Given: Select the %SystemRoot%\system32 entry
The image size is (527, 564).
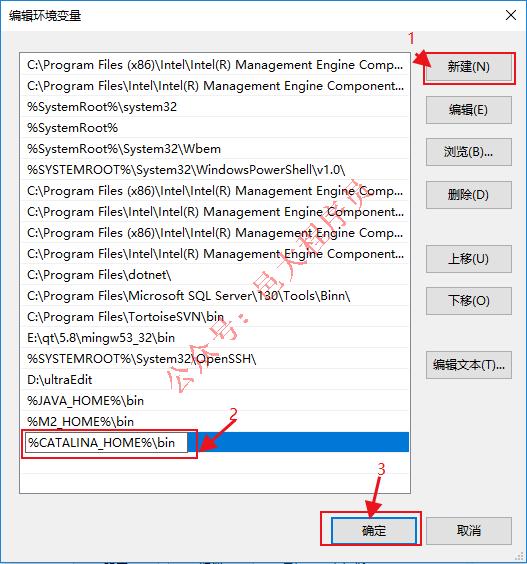Looking at the screenshot, I should 215,107.
